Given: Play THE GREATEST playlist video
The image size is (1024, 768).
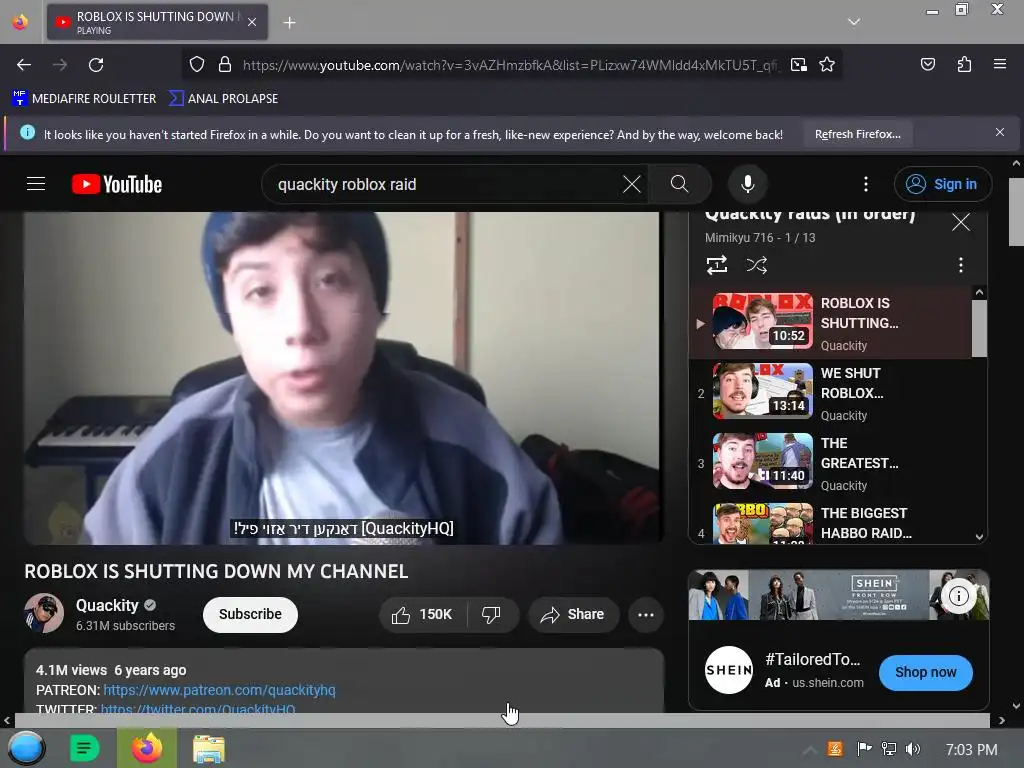Looking at the screenshot, I should click(x=830, y=462).
